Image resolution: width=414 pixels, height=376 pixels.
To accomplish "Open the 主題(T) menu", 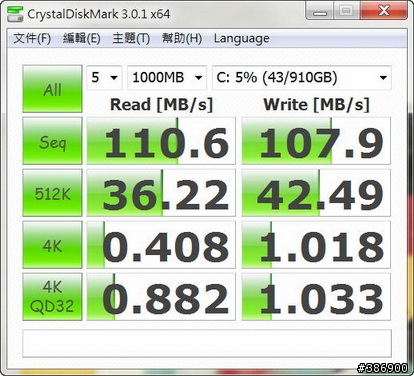I will [131, 38].
